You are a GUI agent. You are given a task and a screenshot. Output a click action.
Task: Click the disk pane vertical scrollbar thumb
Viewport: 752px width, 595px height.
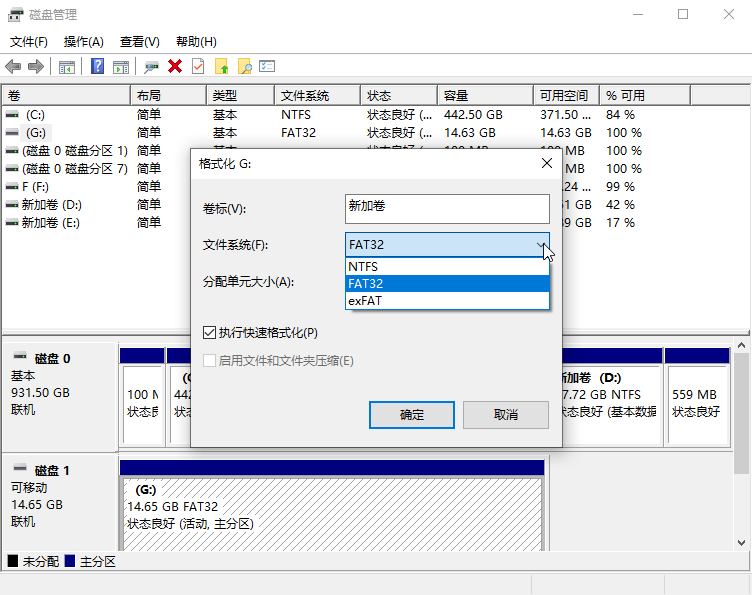pos(741,413)
